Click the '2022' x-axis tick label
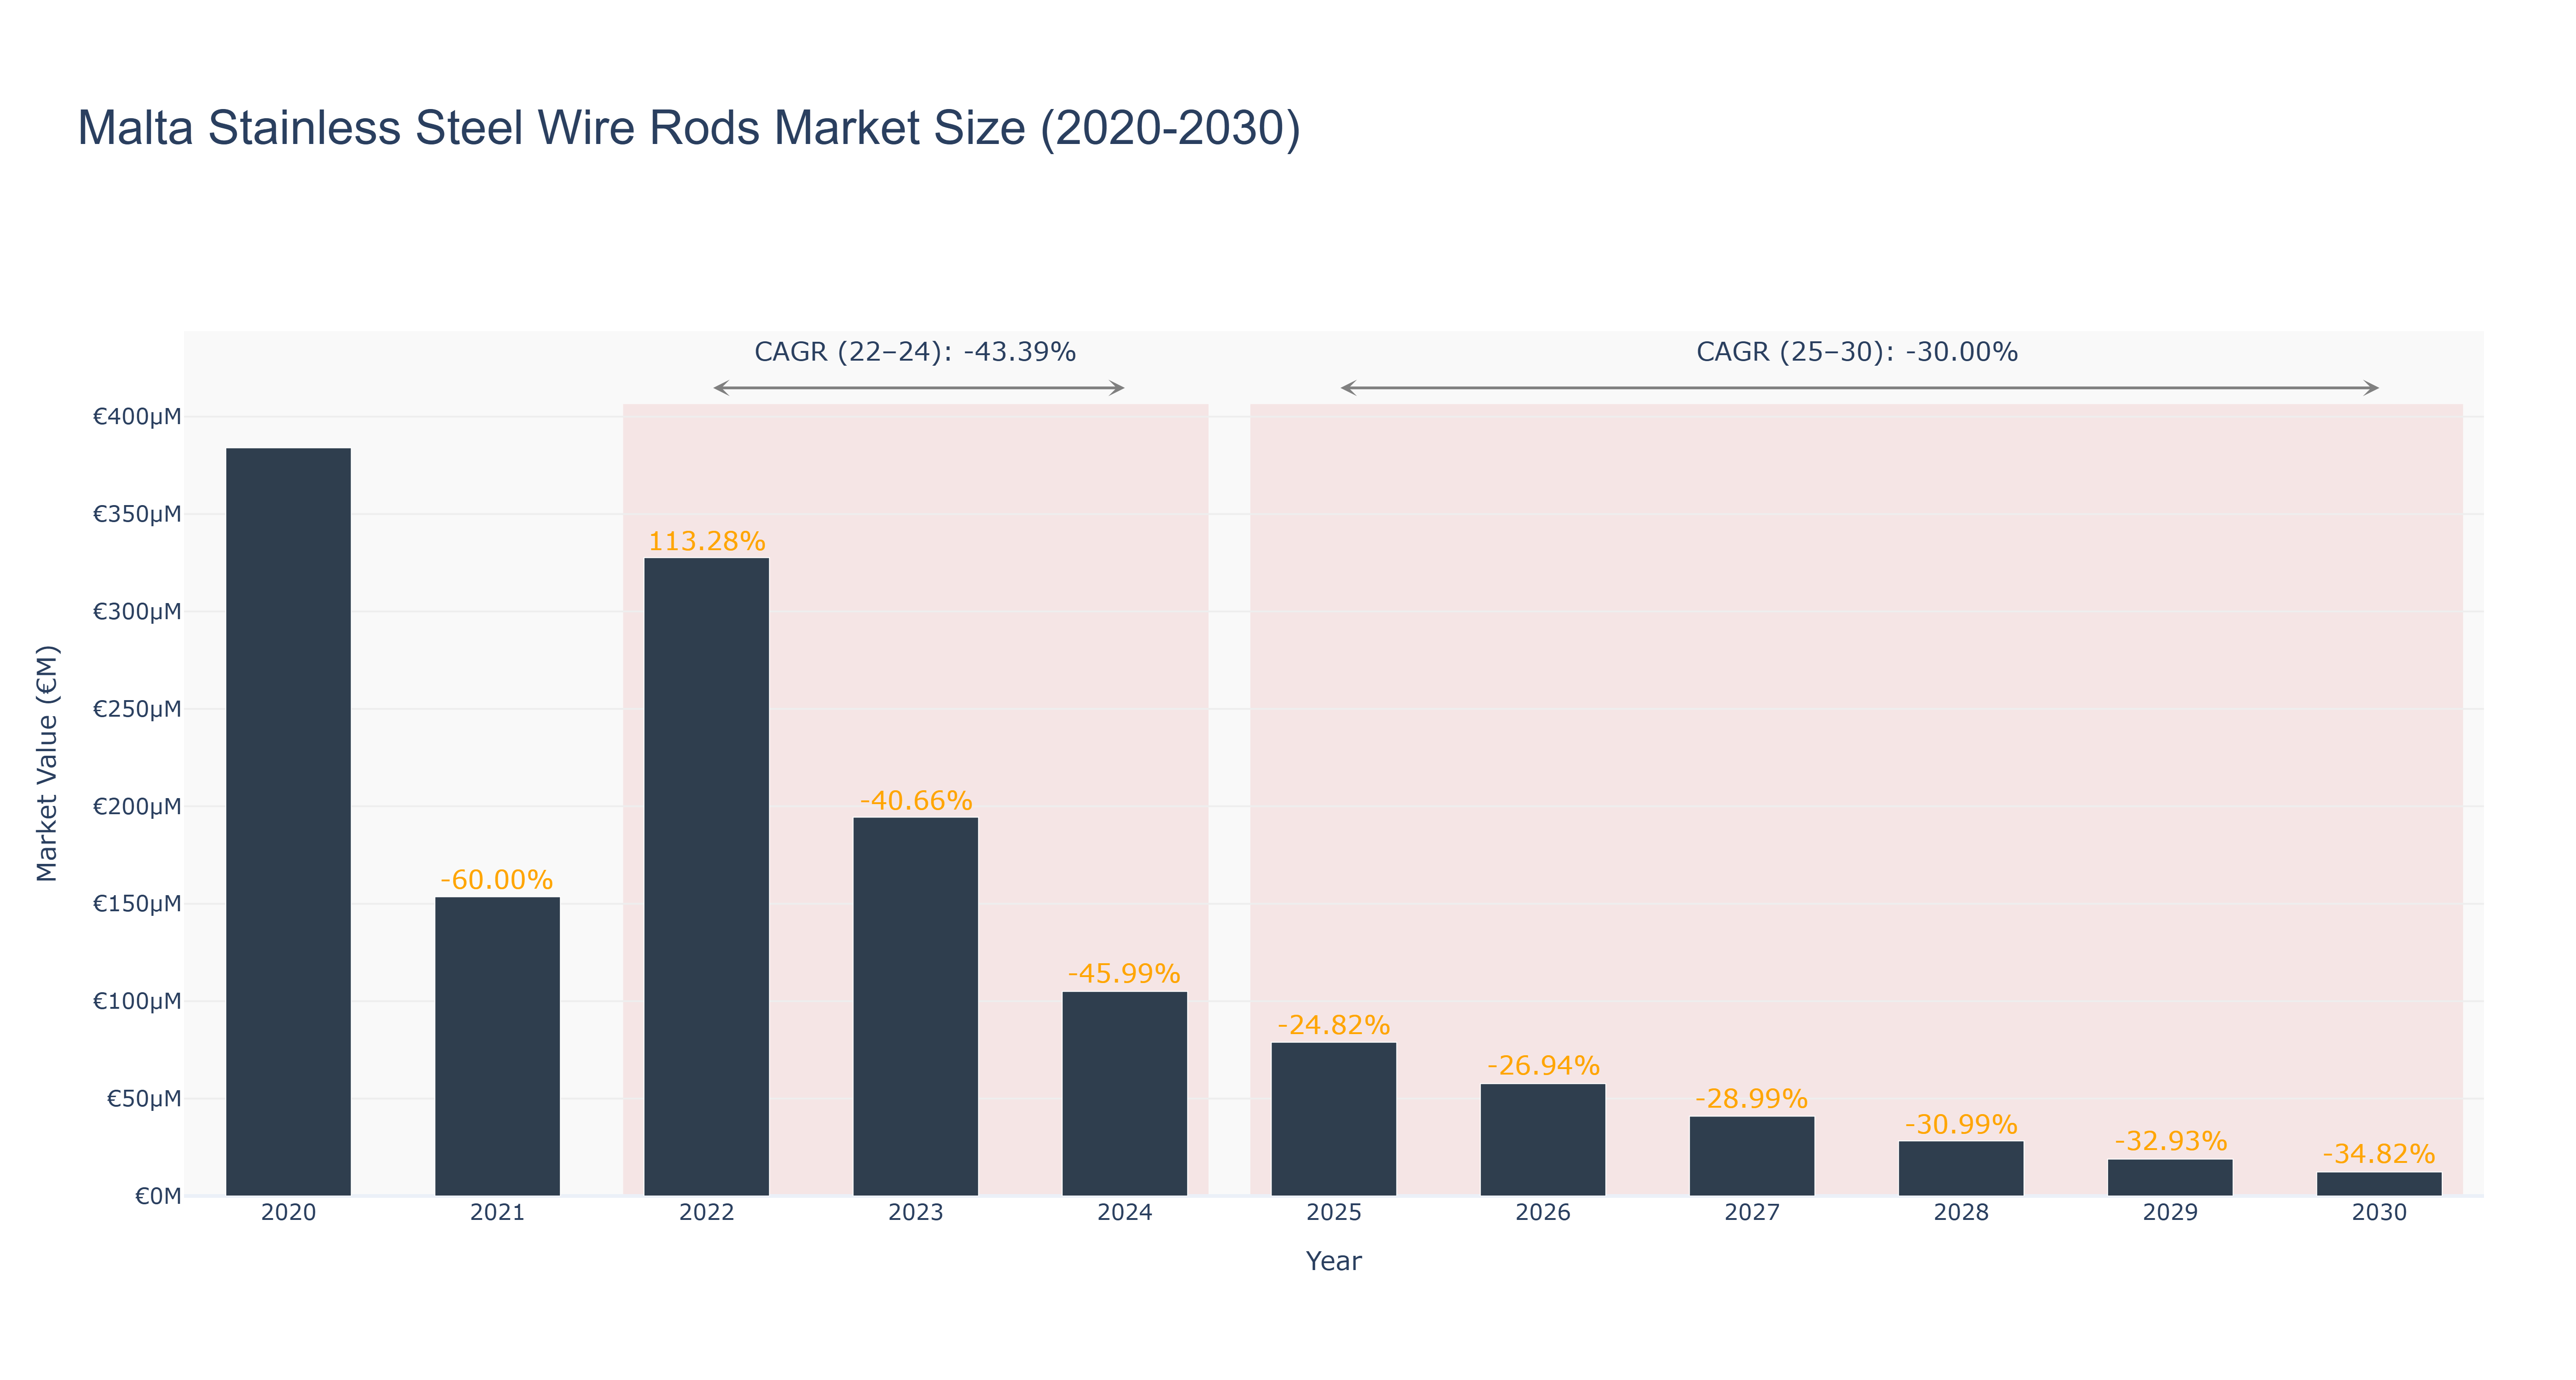The height and width of the screenshot is (1380, 2576). click(x=706, y=1213)
